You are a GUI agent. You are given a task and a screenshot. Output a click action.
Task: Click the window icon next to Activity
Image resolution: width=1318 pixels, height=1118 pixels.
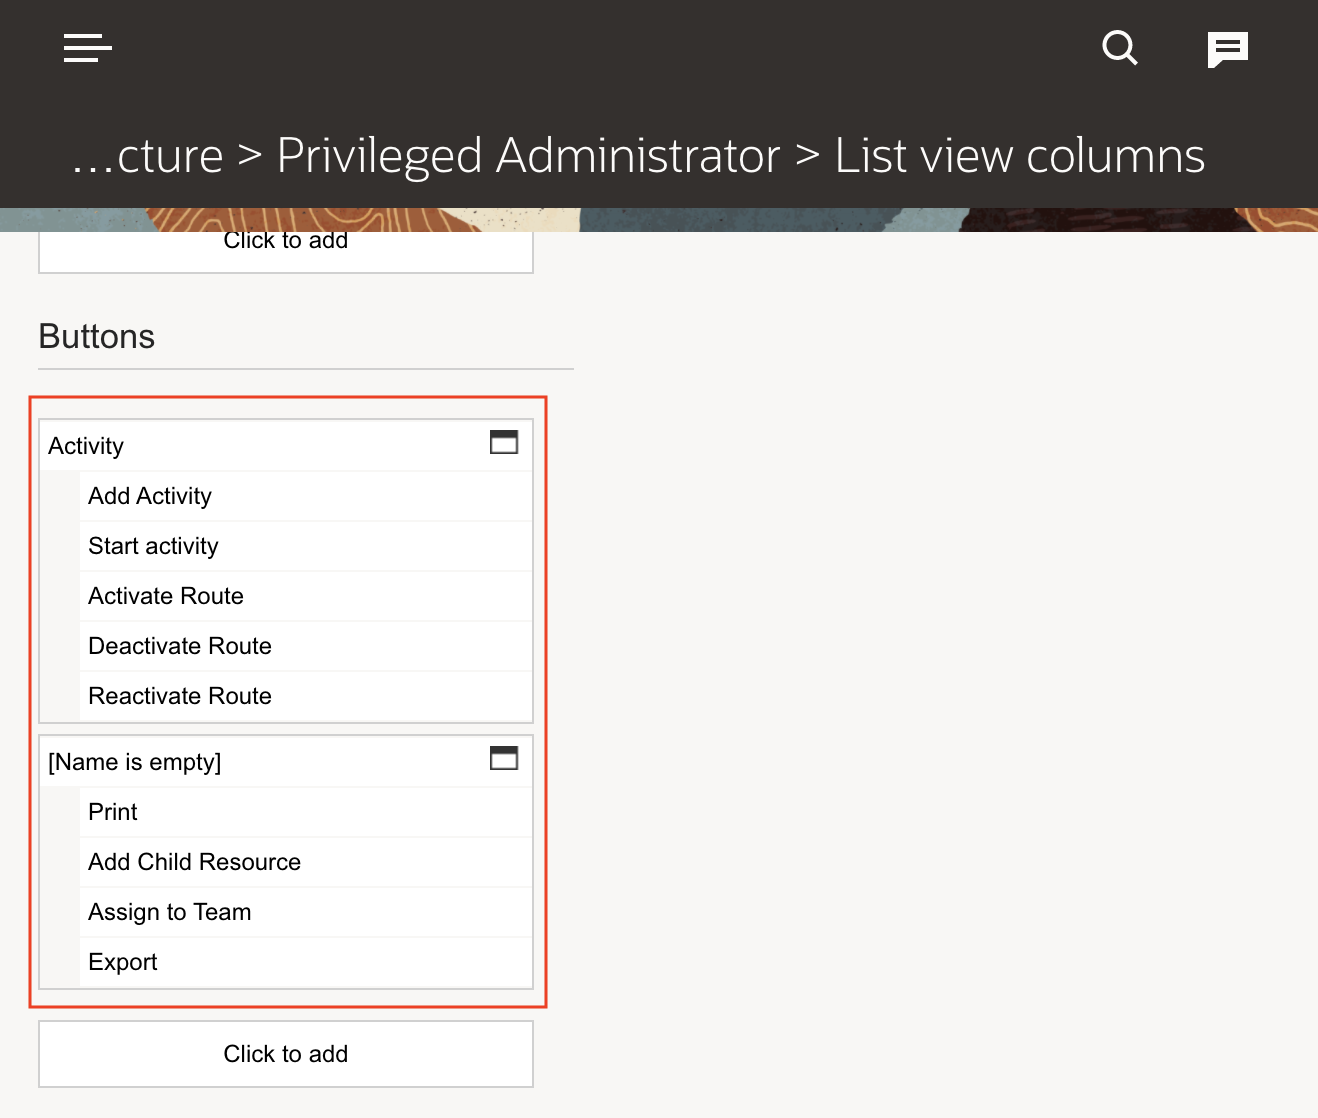[x=504, y=442]
